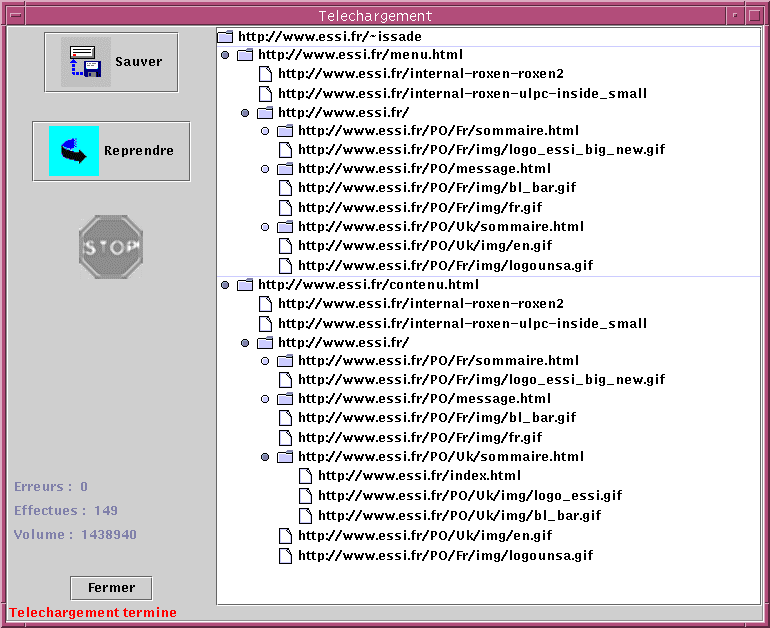Click the folder icon beside contenu.html
Viewport: 770px width, 628px height.
245,285
